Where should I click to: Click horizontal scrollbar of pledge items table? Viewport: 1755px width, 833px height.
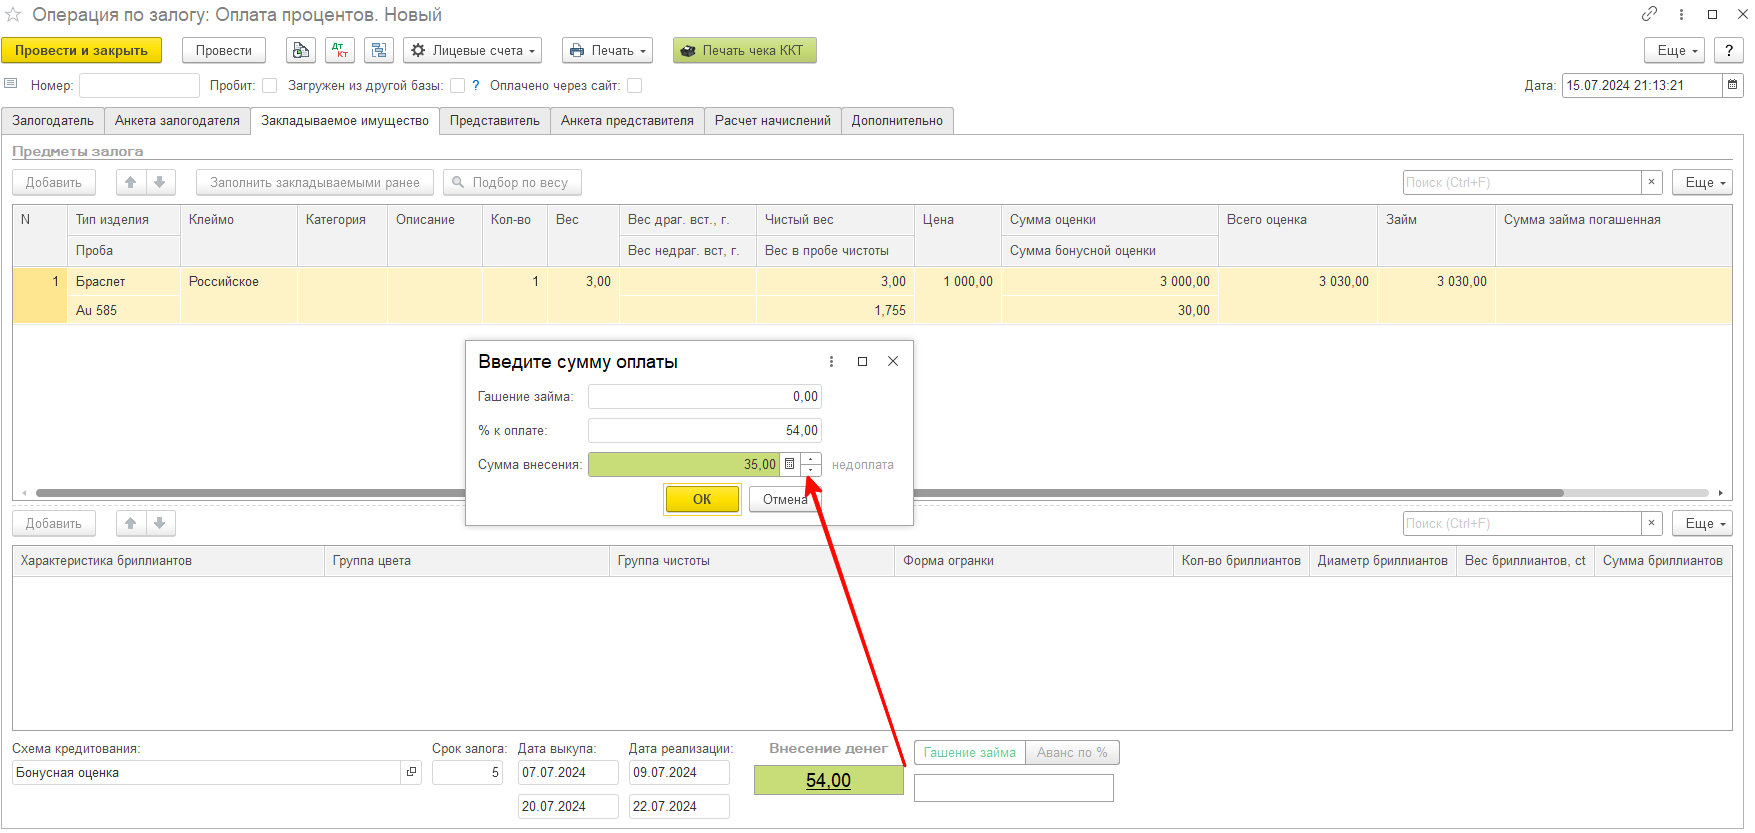(x=799, y=493)
